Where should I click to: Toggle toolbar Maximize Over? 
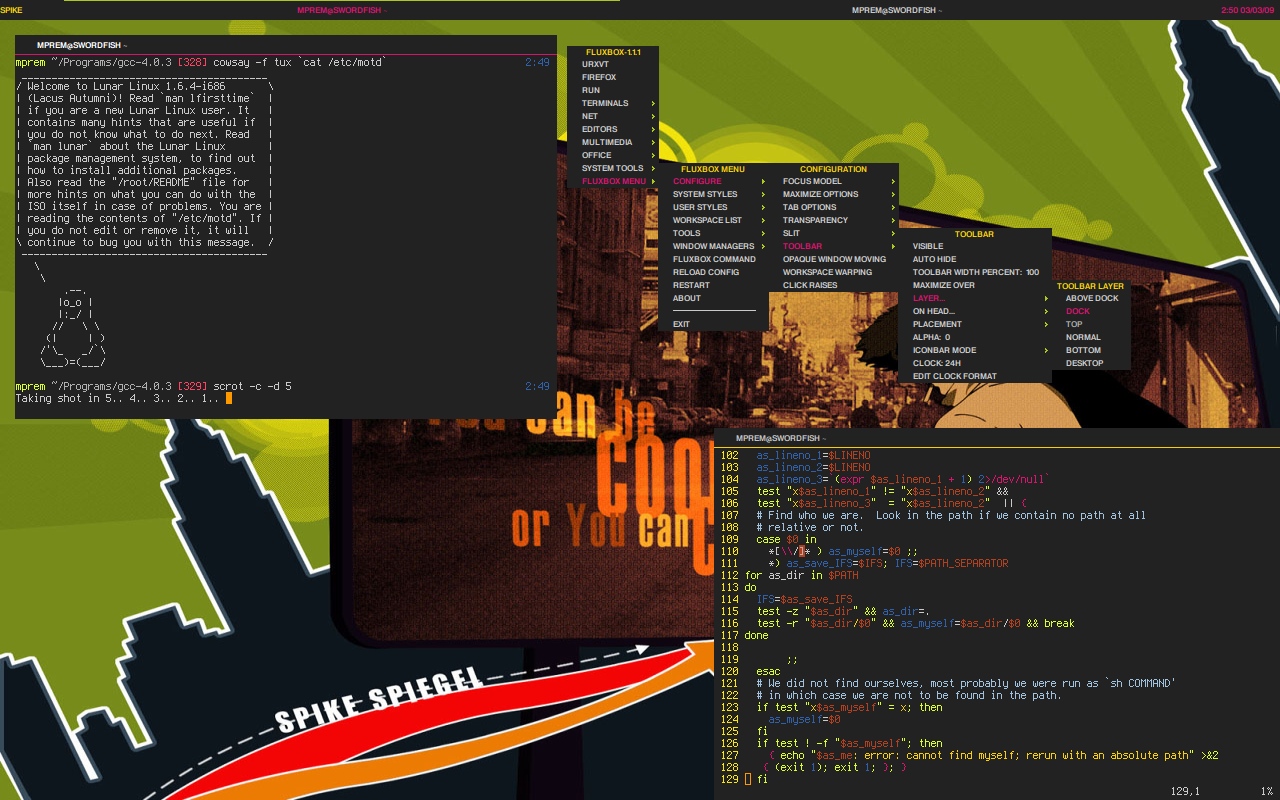975,285
